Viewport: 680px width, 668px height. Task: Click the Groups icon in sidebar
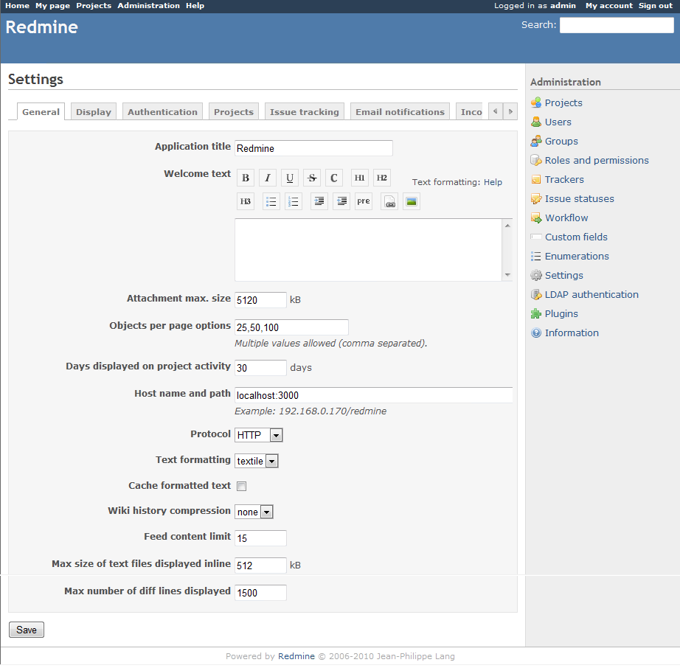[x=536, y=141]
